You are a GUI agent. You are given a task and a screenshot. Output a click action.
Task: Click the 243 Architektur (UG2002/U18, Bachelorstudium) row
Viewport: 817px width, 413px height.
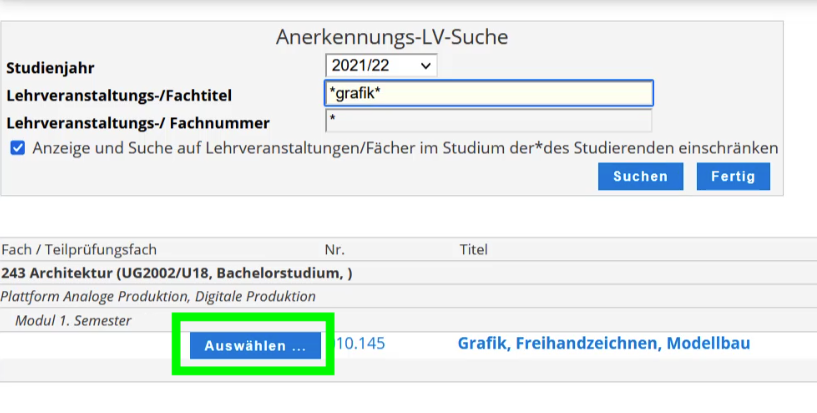point(408,273)
